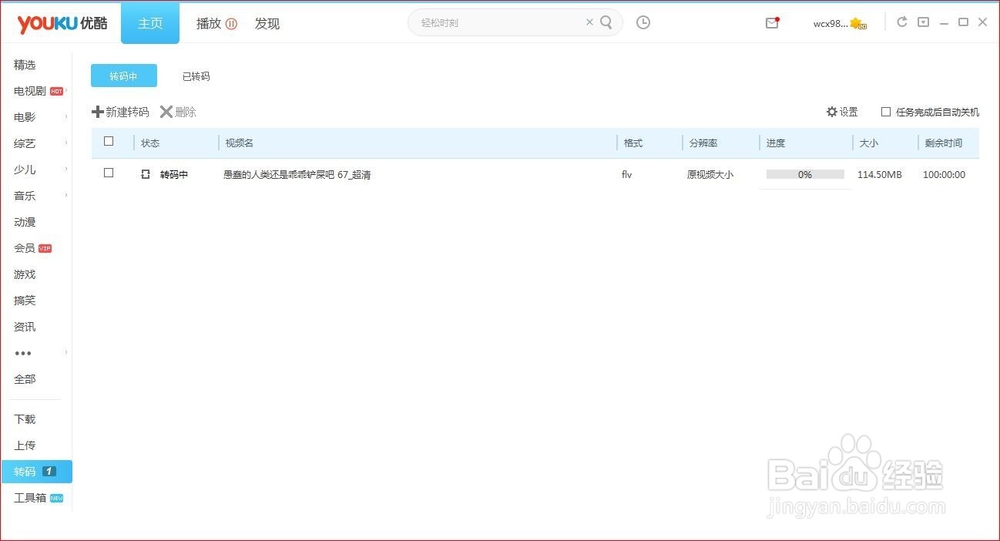The image size is (1000, 541).
Task: Toggle the select-all checkbox in table header
Action: coord(109,142)
